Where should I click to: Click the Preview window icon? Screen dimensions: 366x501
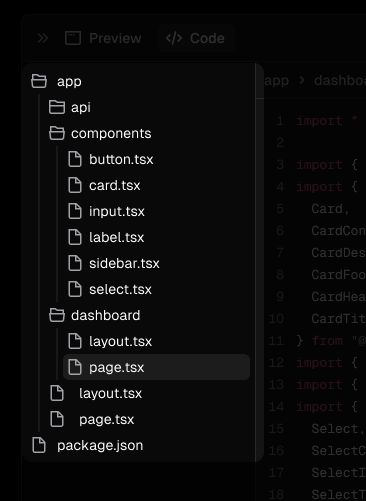(73, 38)
